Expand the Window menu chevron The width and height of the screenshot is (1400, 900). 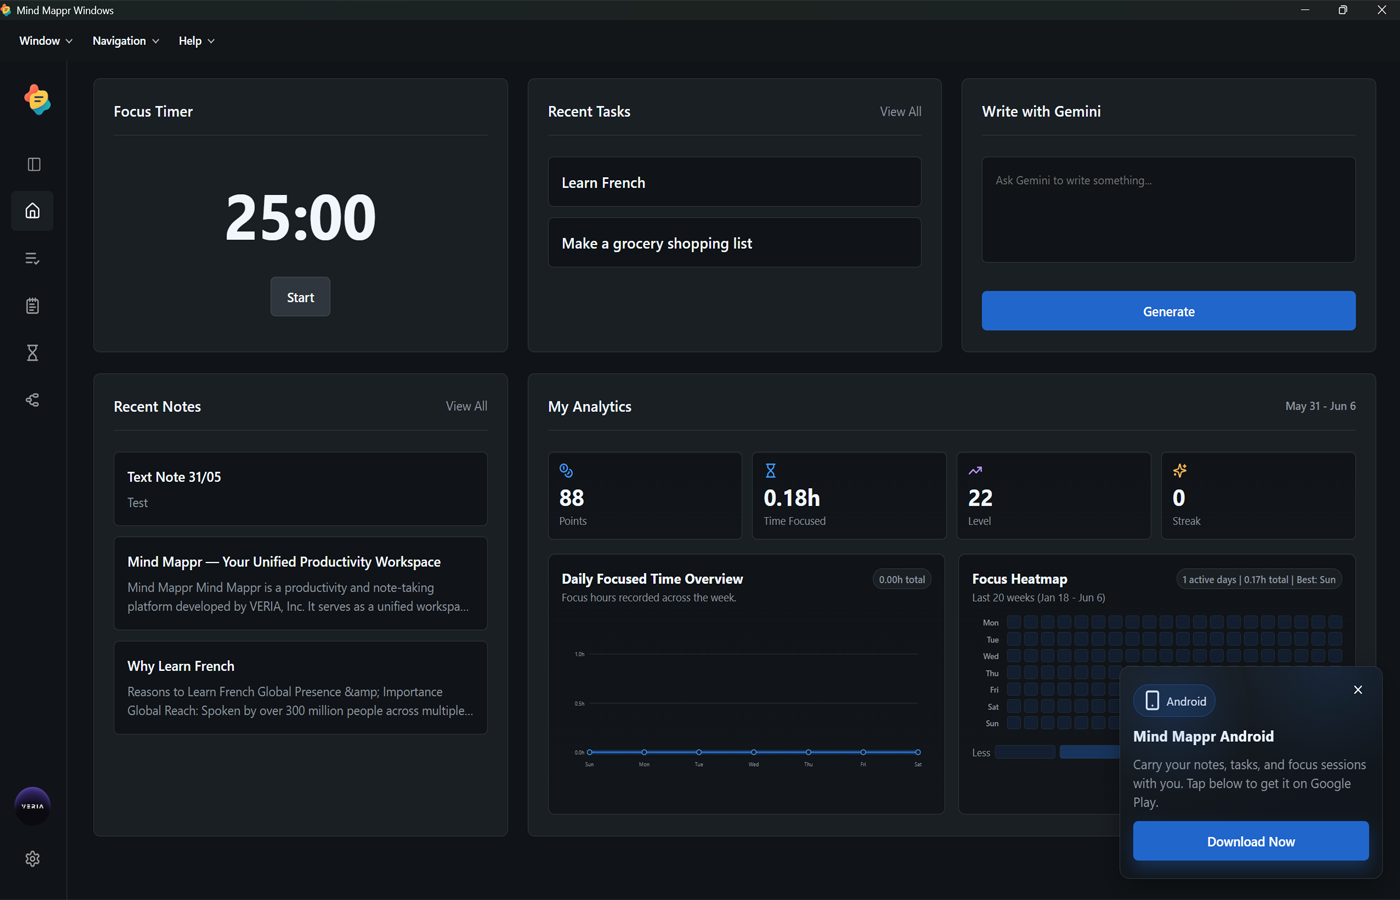(x=69, y=41)
